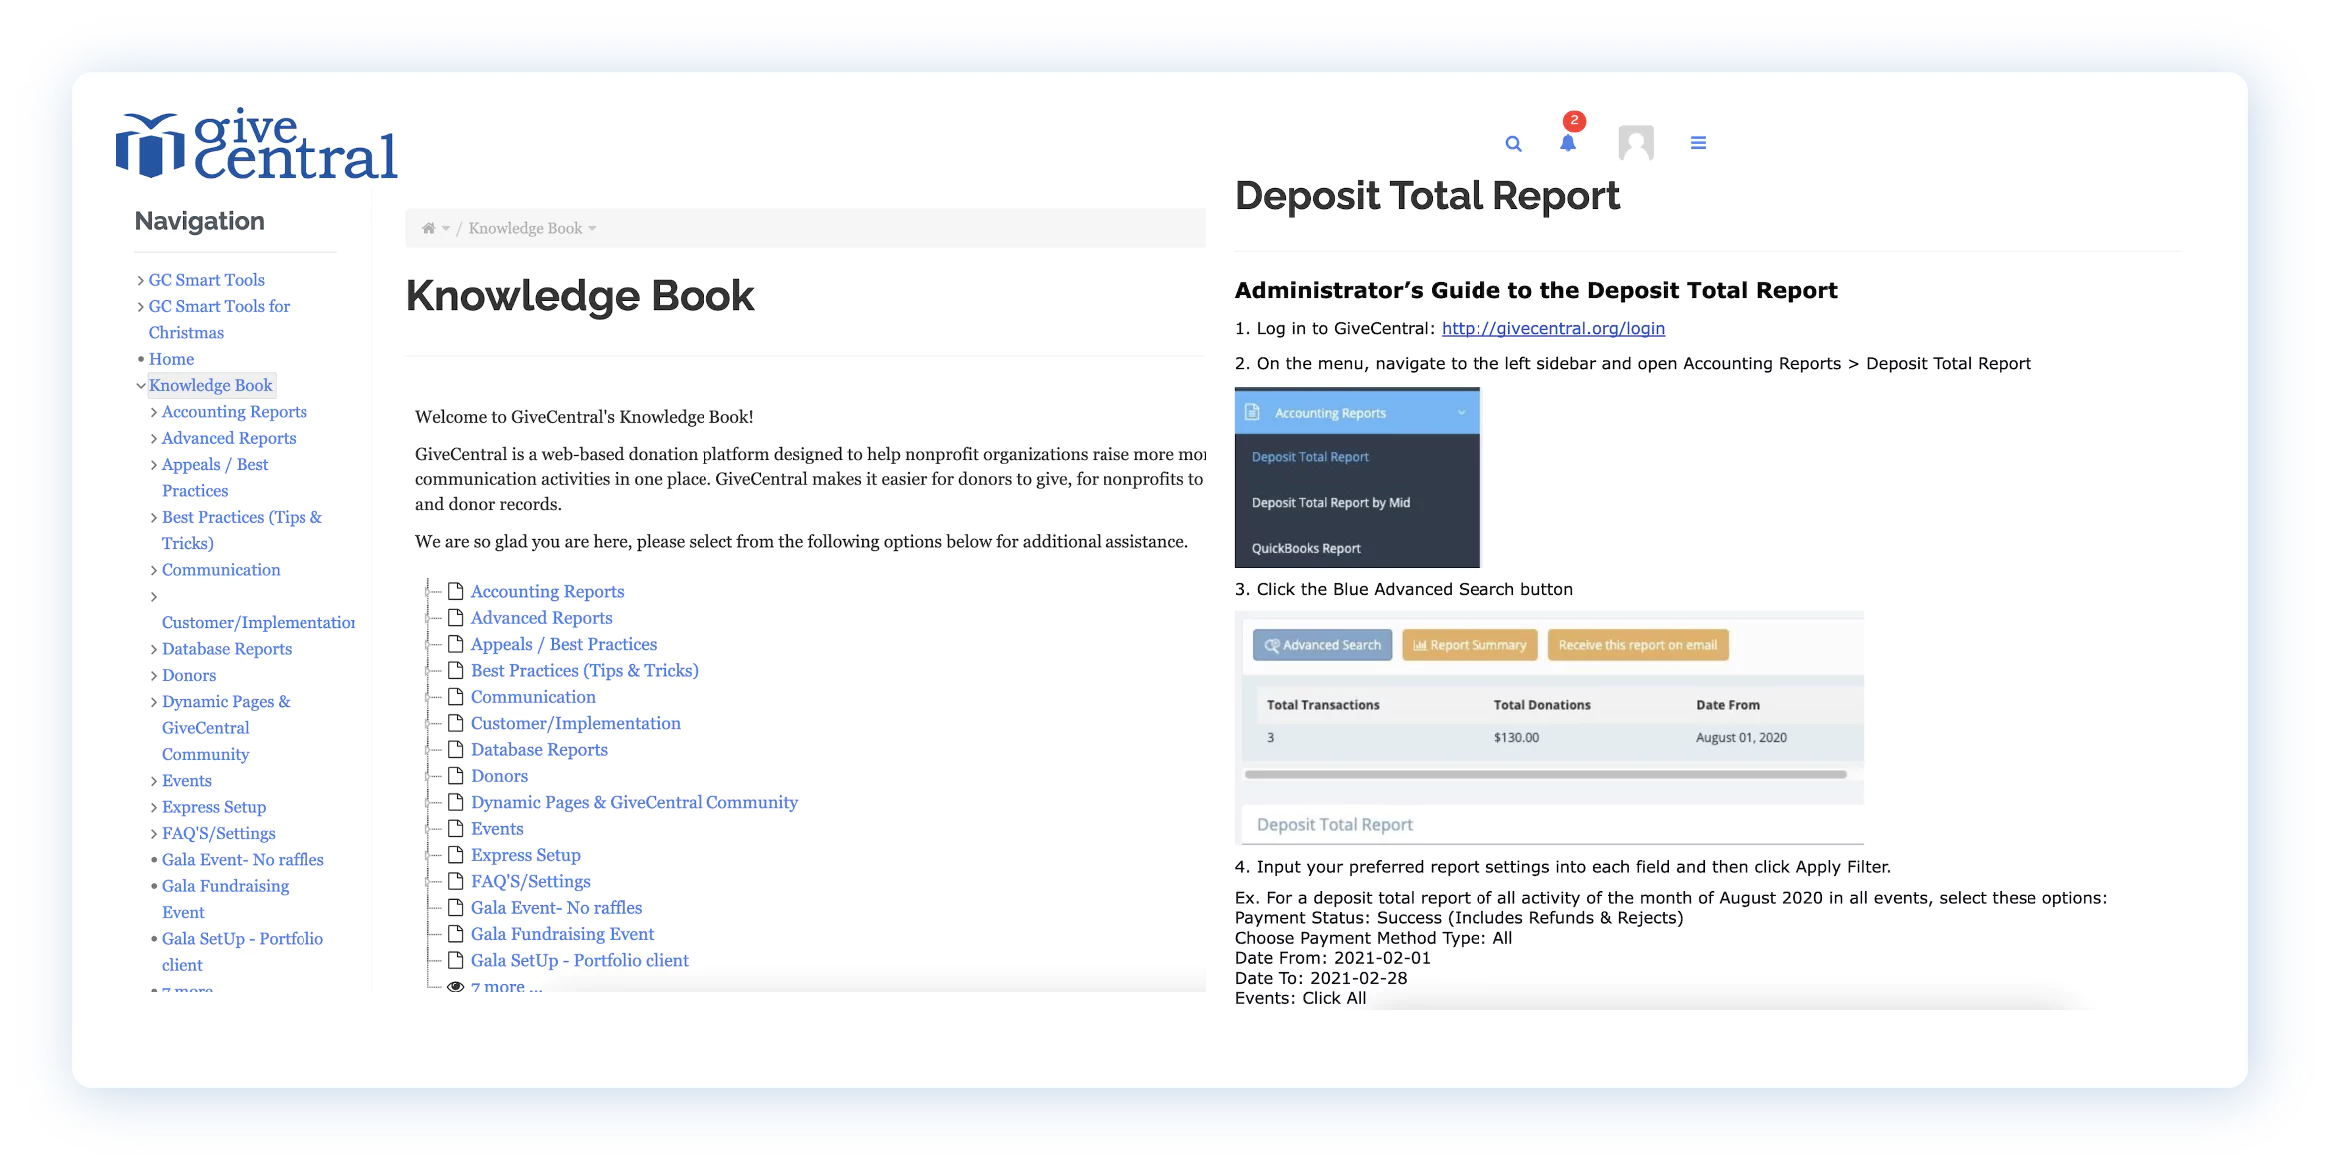Expand GC Smart Tools for Christmas chevron
The height and width of the screenshot is (1172, 2332).
click(140, 307)
